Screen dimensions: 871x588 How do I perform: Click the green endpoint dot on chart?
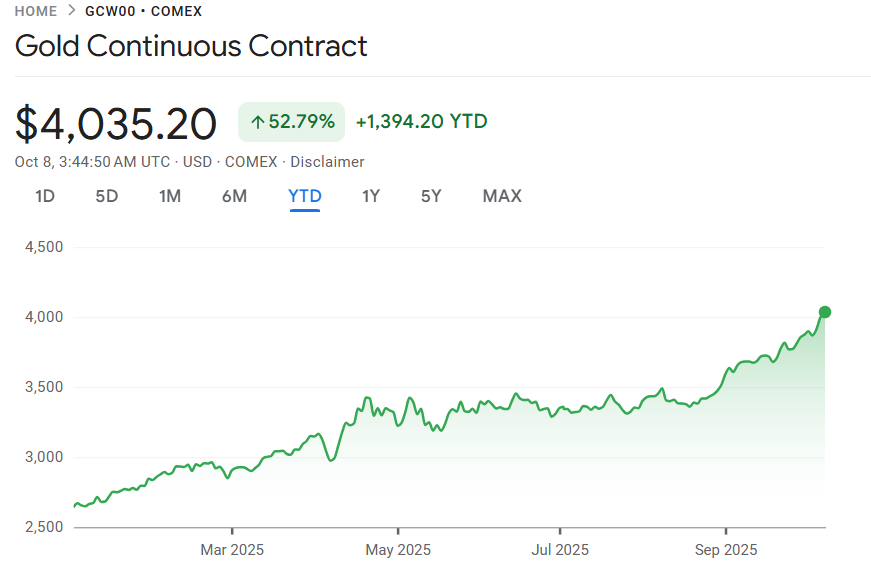(x=825, y=312)
